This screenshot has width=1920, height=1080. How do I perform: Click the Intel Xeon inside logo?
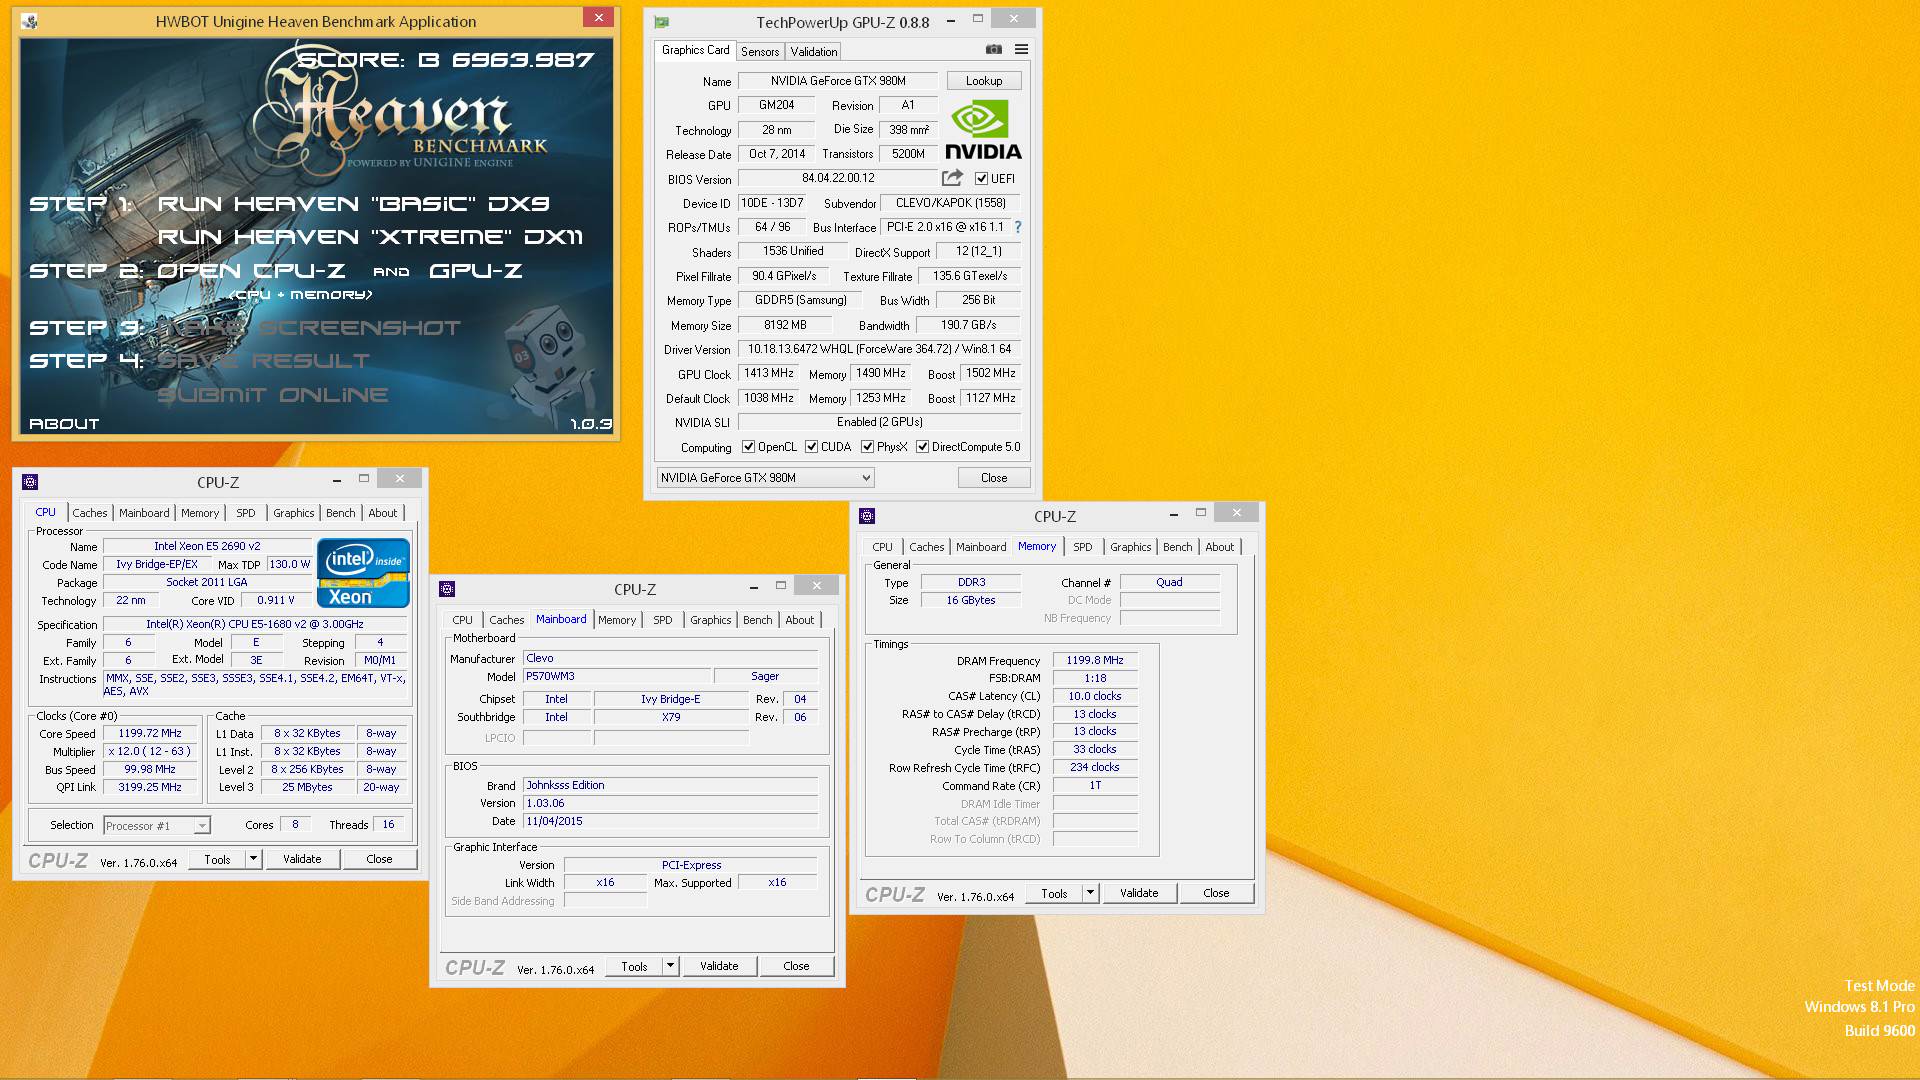tap(363, 573)
